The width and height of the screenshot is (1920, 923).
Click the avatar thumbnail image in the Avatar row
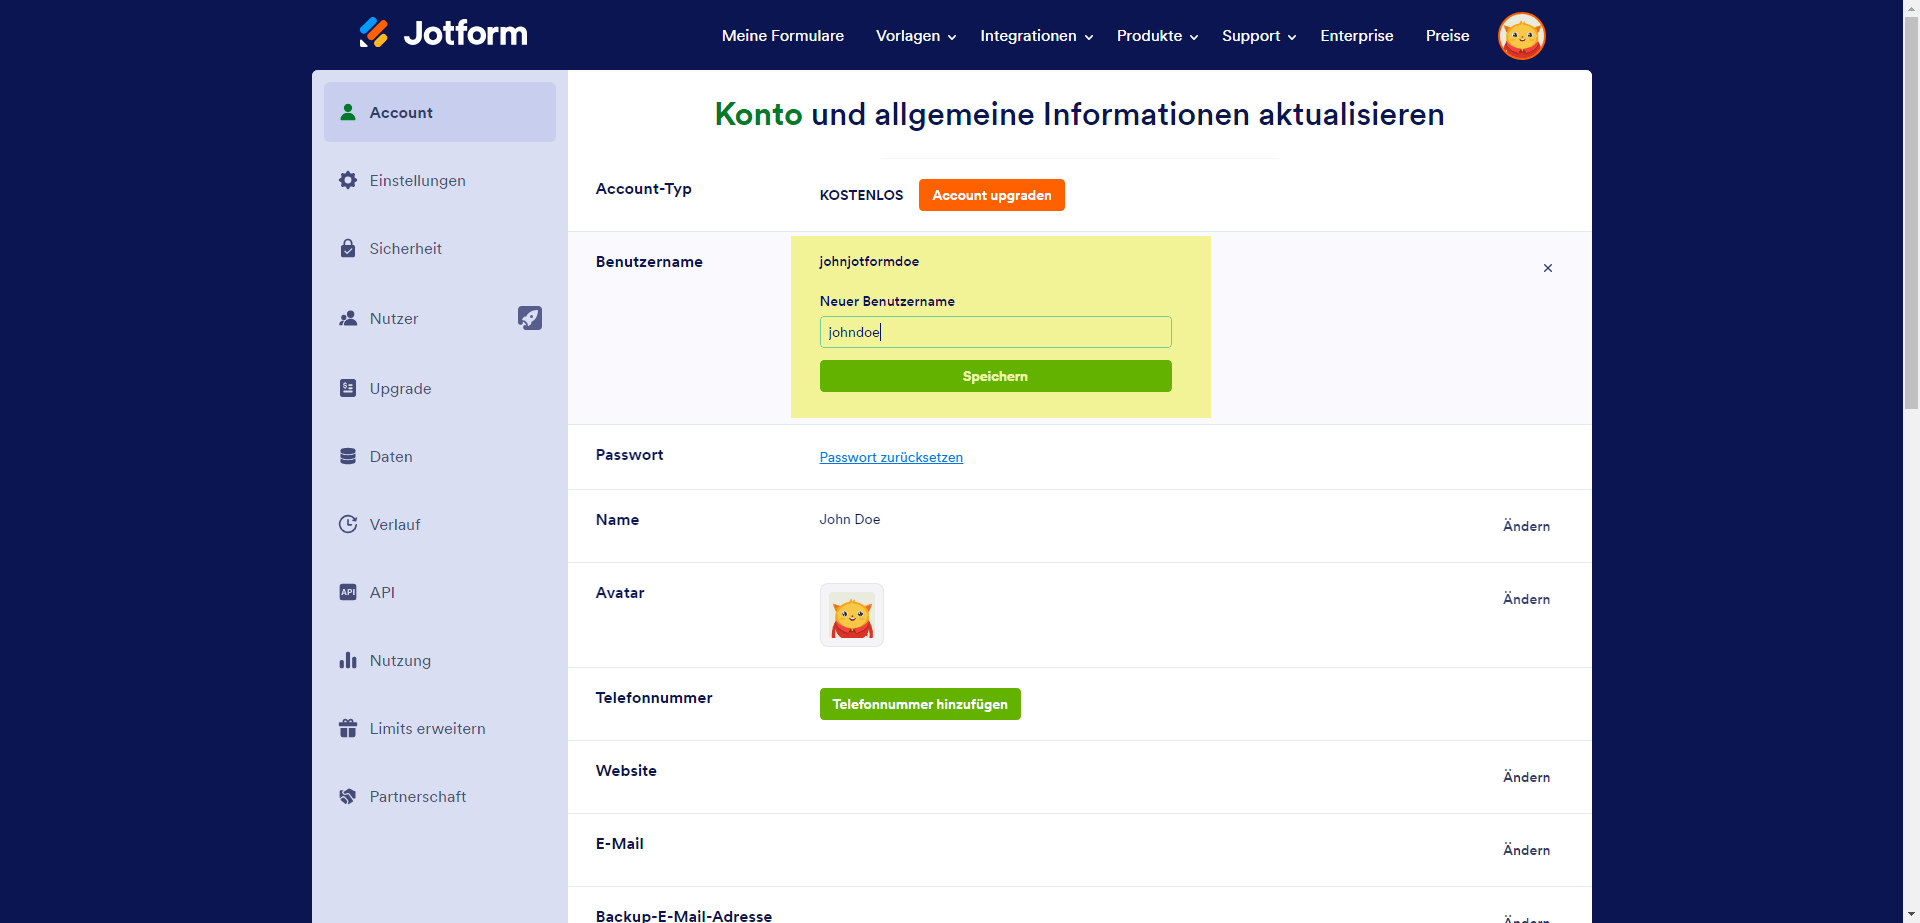[852, 615]
